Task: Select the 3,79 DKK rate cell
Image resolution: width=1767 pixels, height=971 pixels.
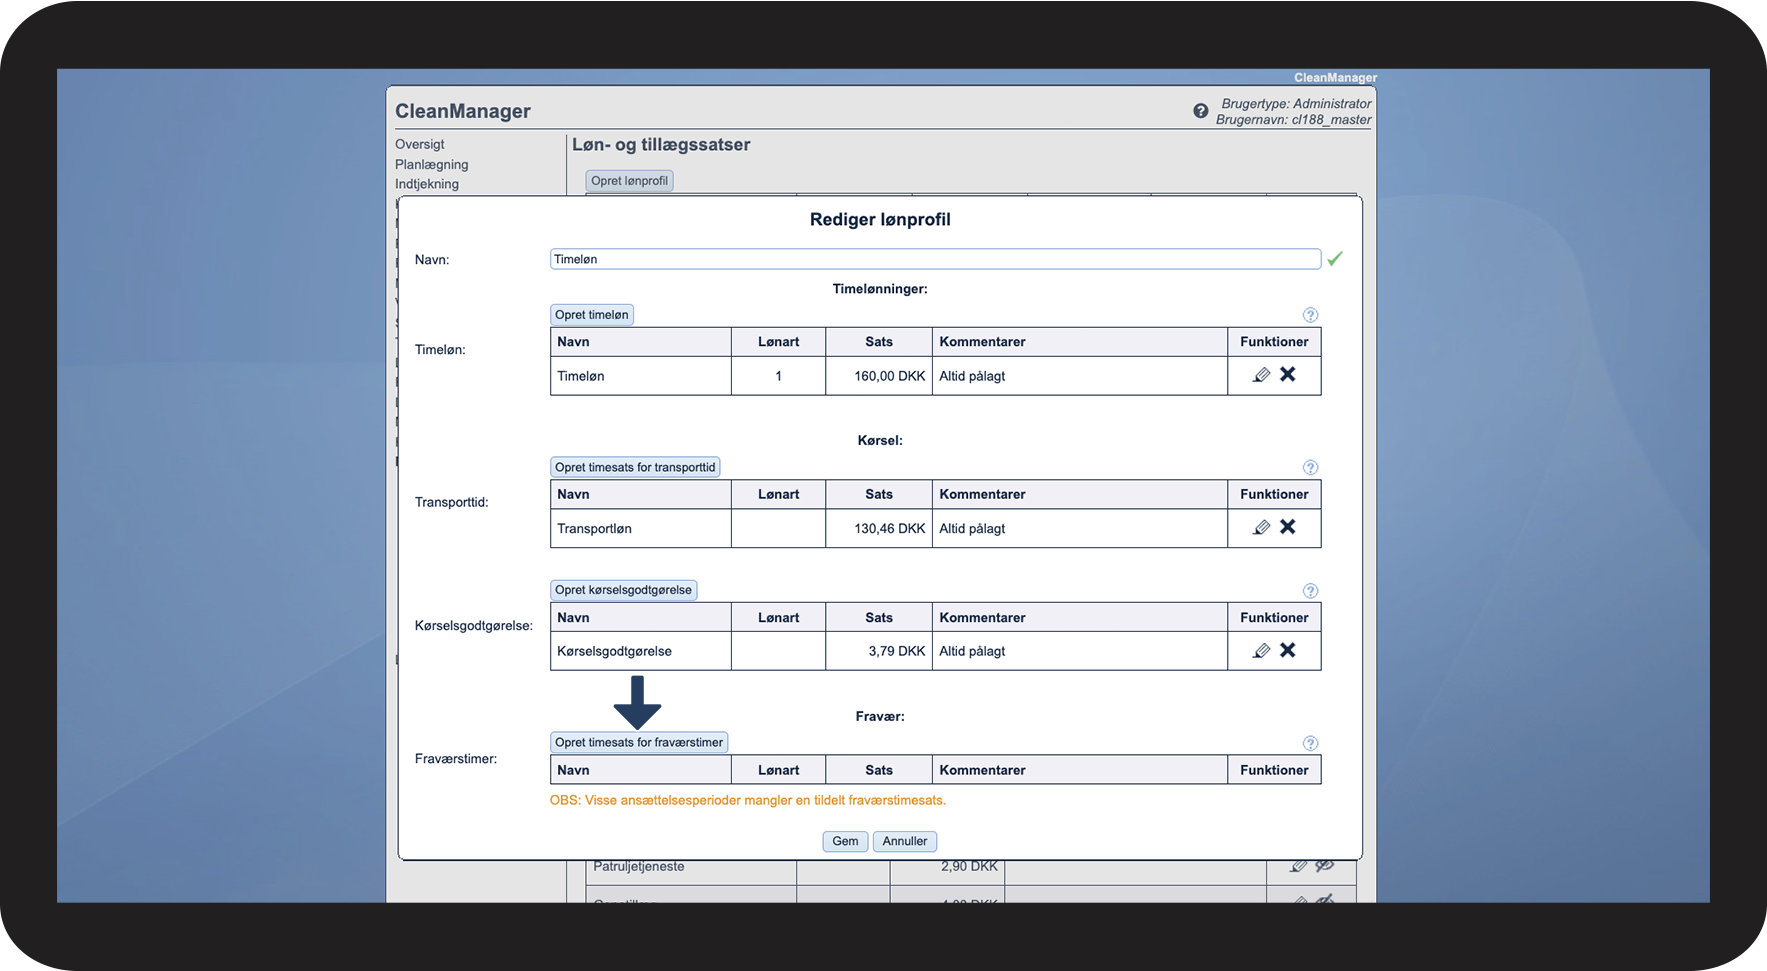Action: point(879,651)
